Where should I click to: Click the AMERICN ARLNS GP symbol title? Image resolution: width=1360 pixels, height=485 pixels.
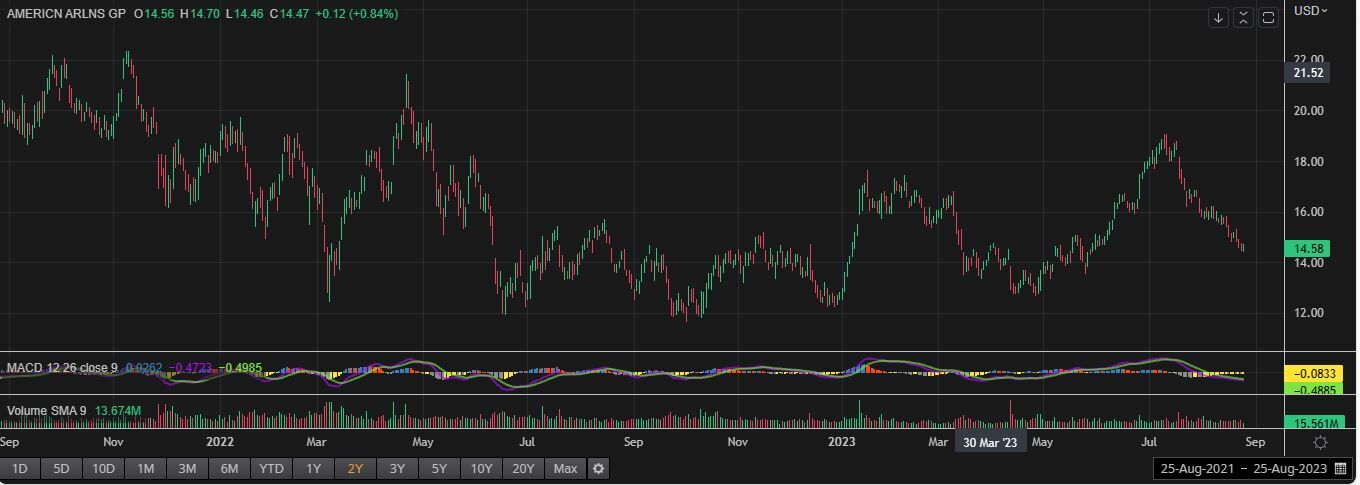pyautogui.click(x=66, y=14)
